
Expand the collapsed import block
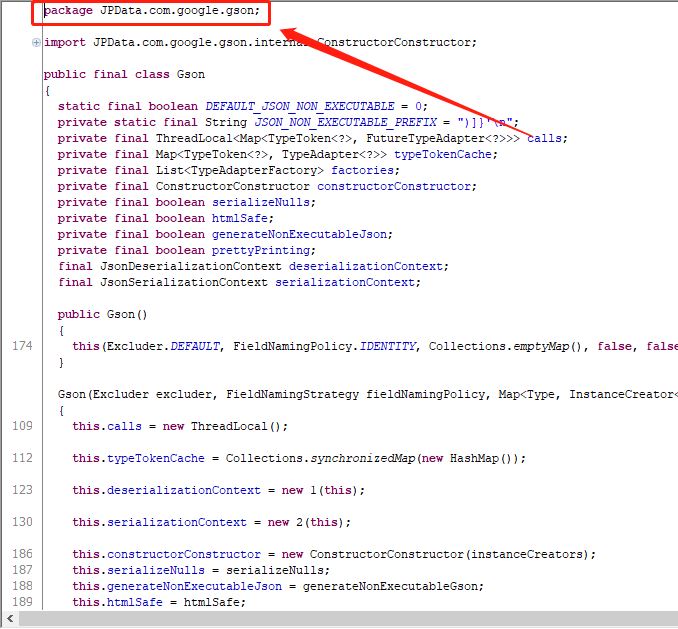(36, 42)
